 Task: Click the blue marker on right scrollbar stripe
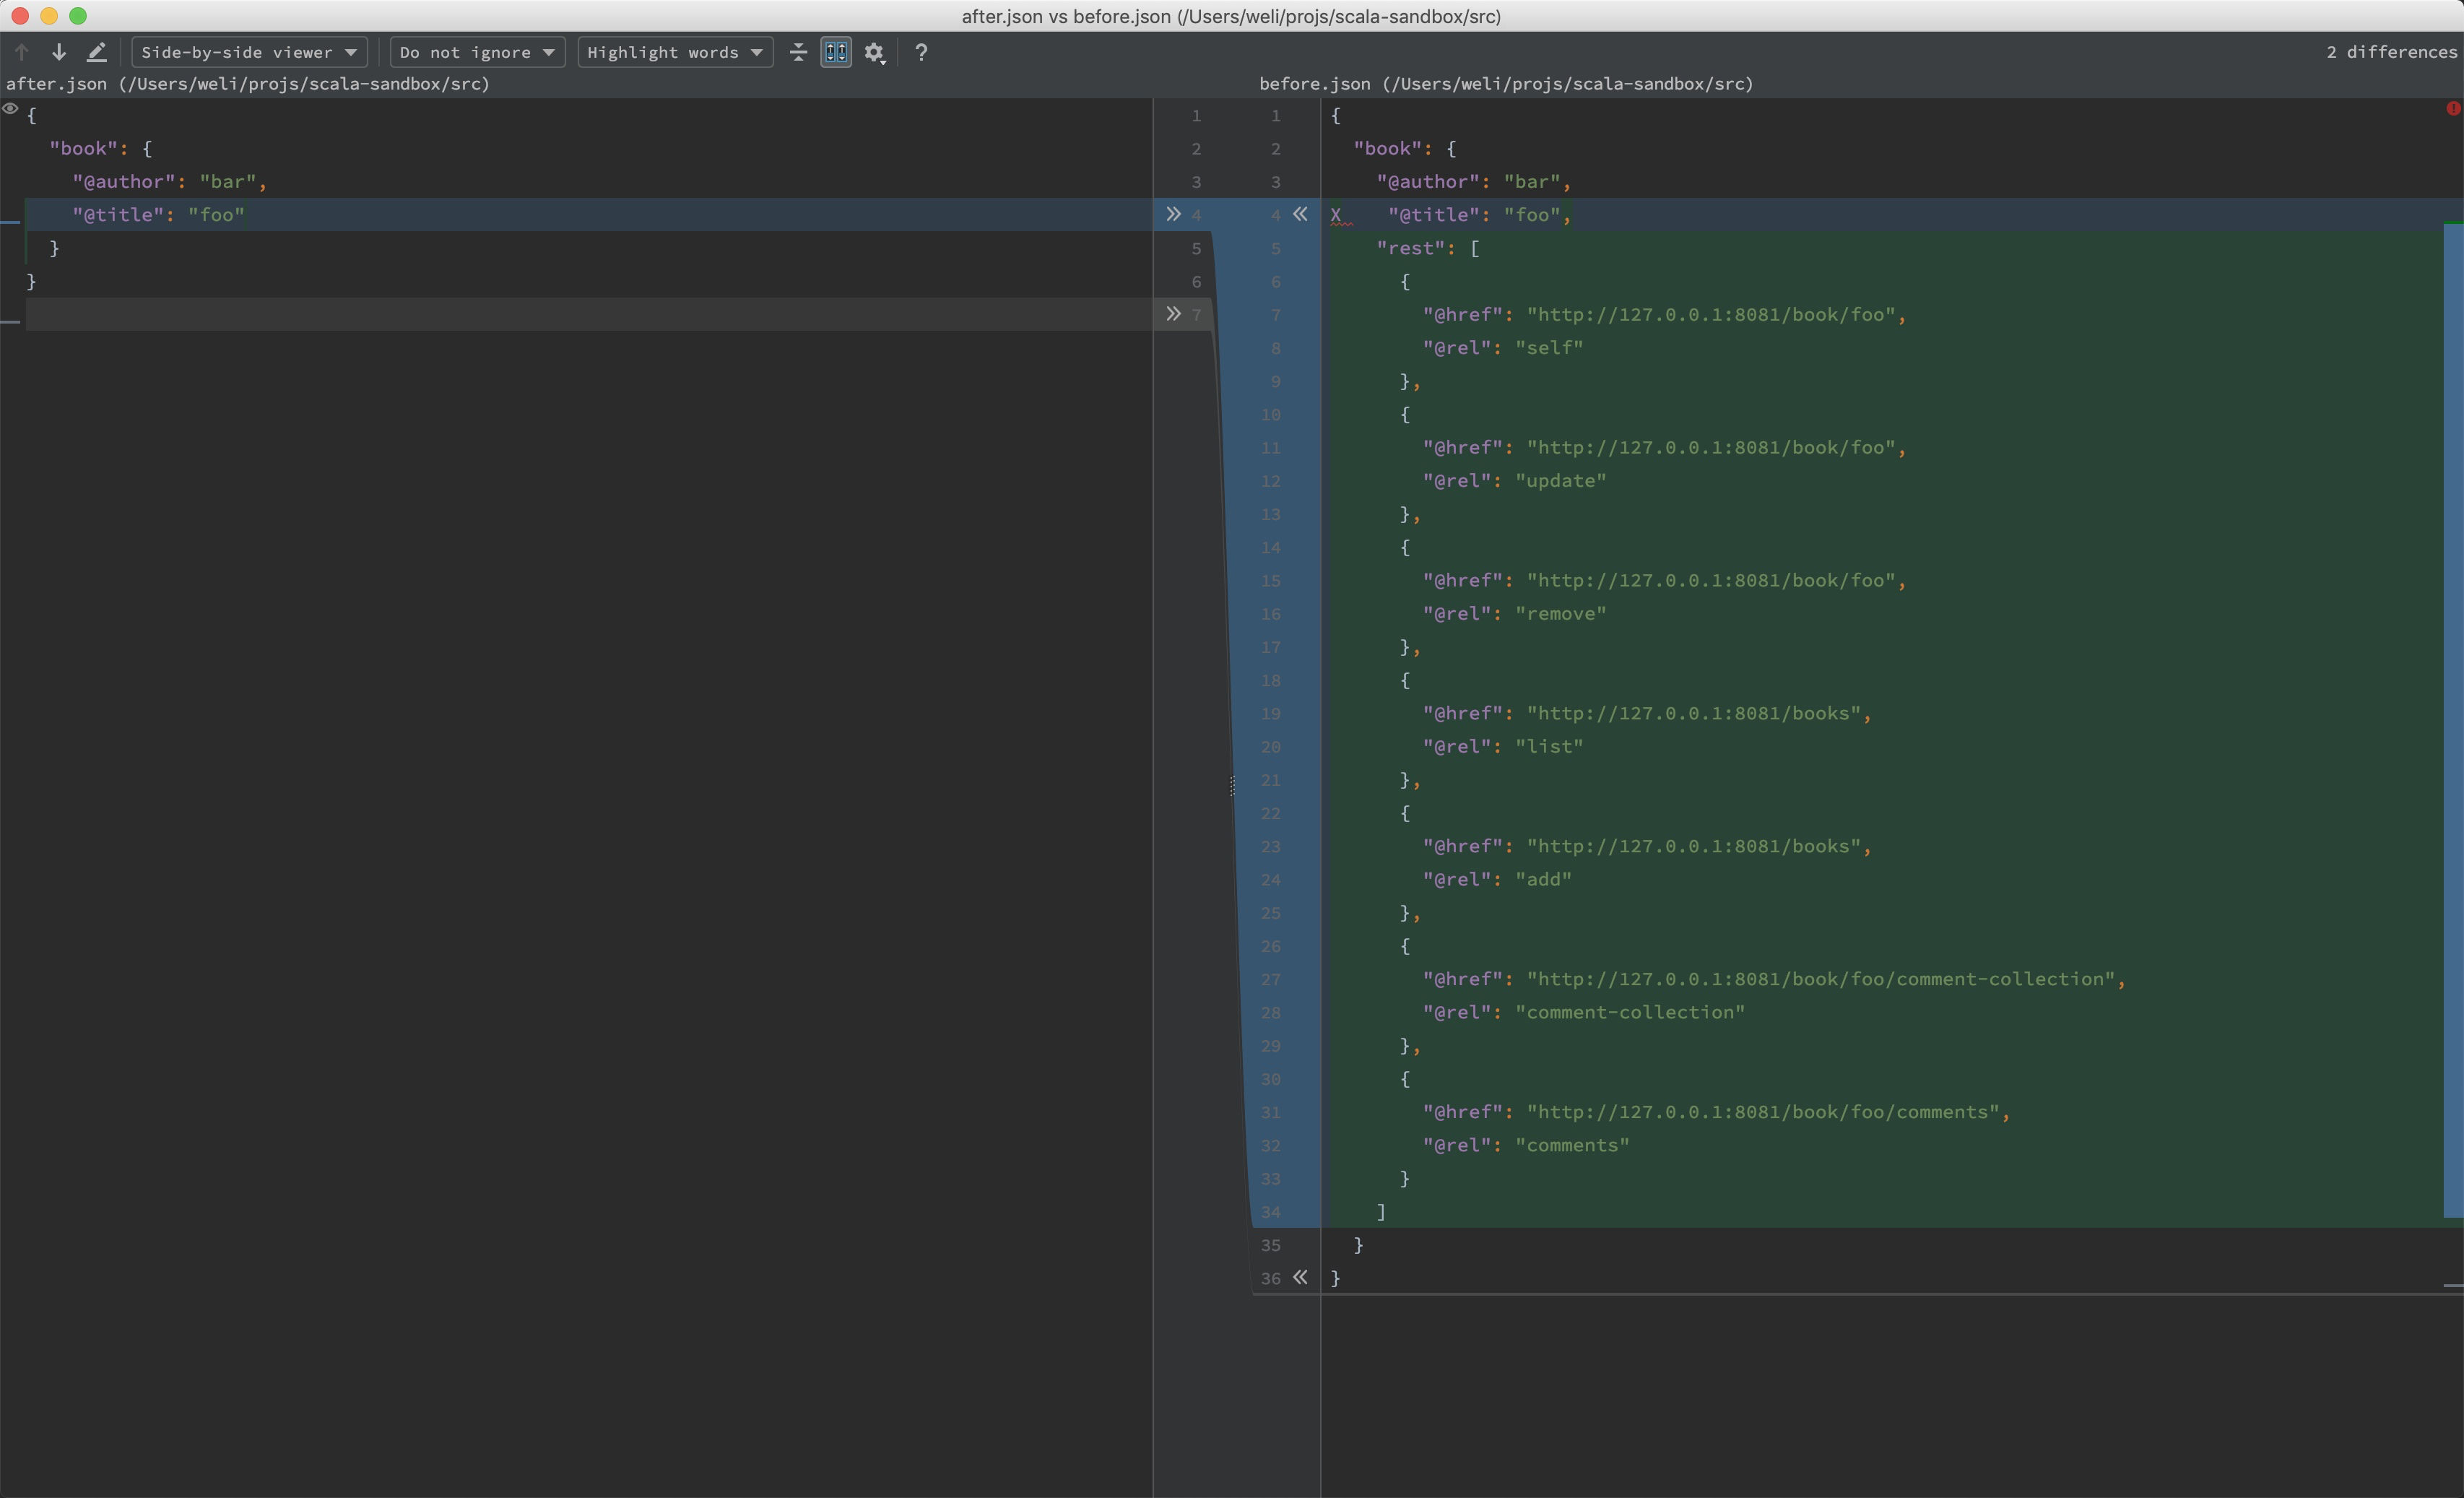tap(2452, 720)
